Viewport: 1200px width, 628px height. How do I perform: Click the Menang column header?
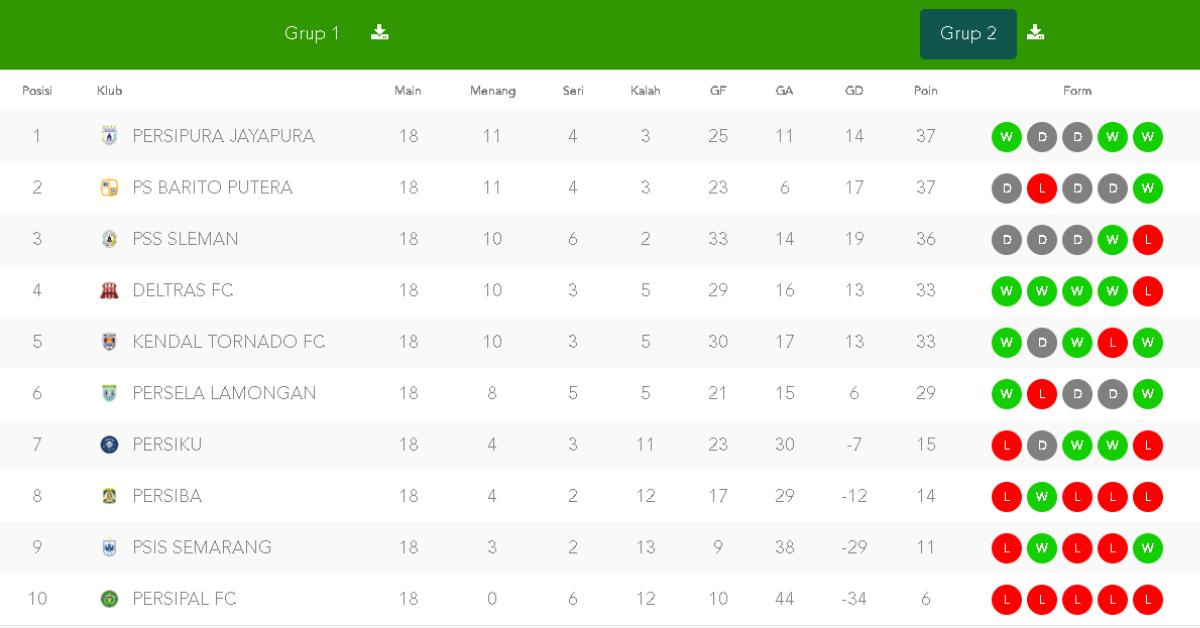click(x=492, y=90)
